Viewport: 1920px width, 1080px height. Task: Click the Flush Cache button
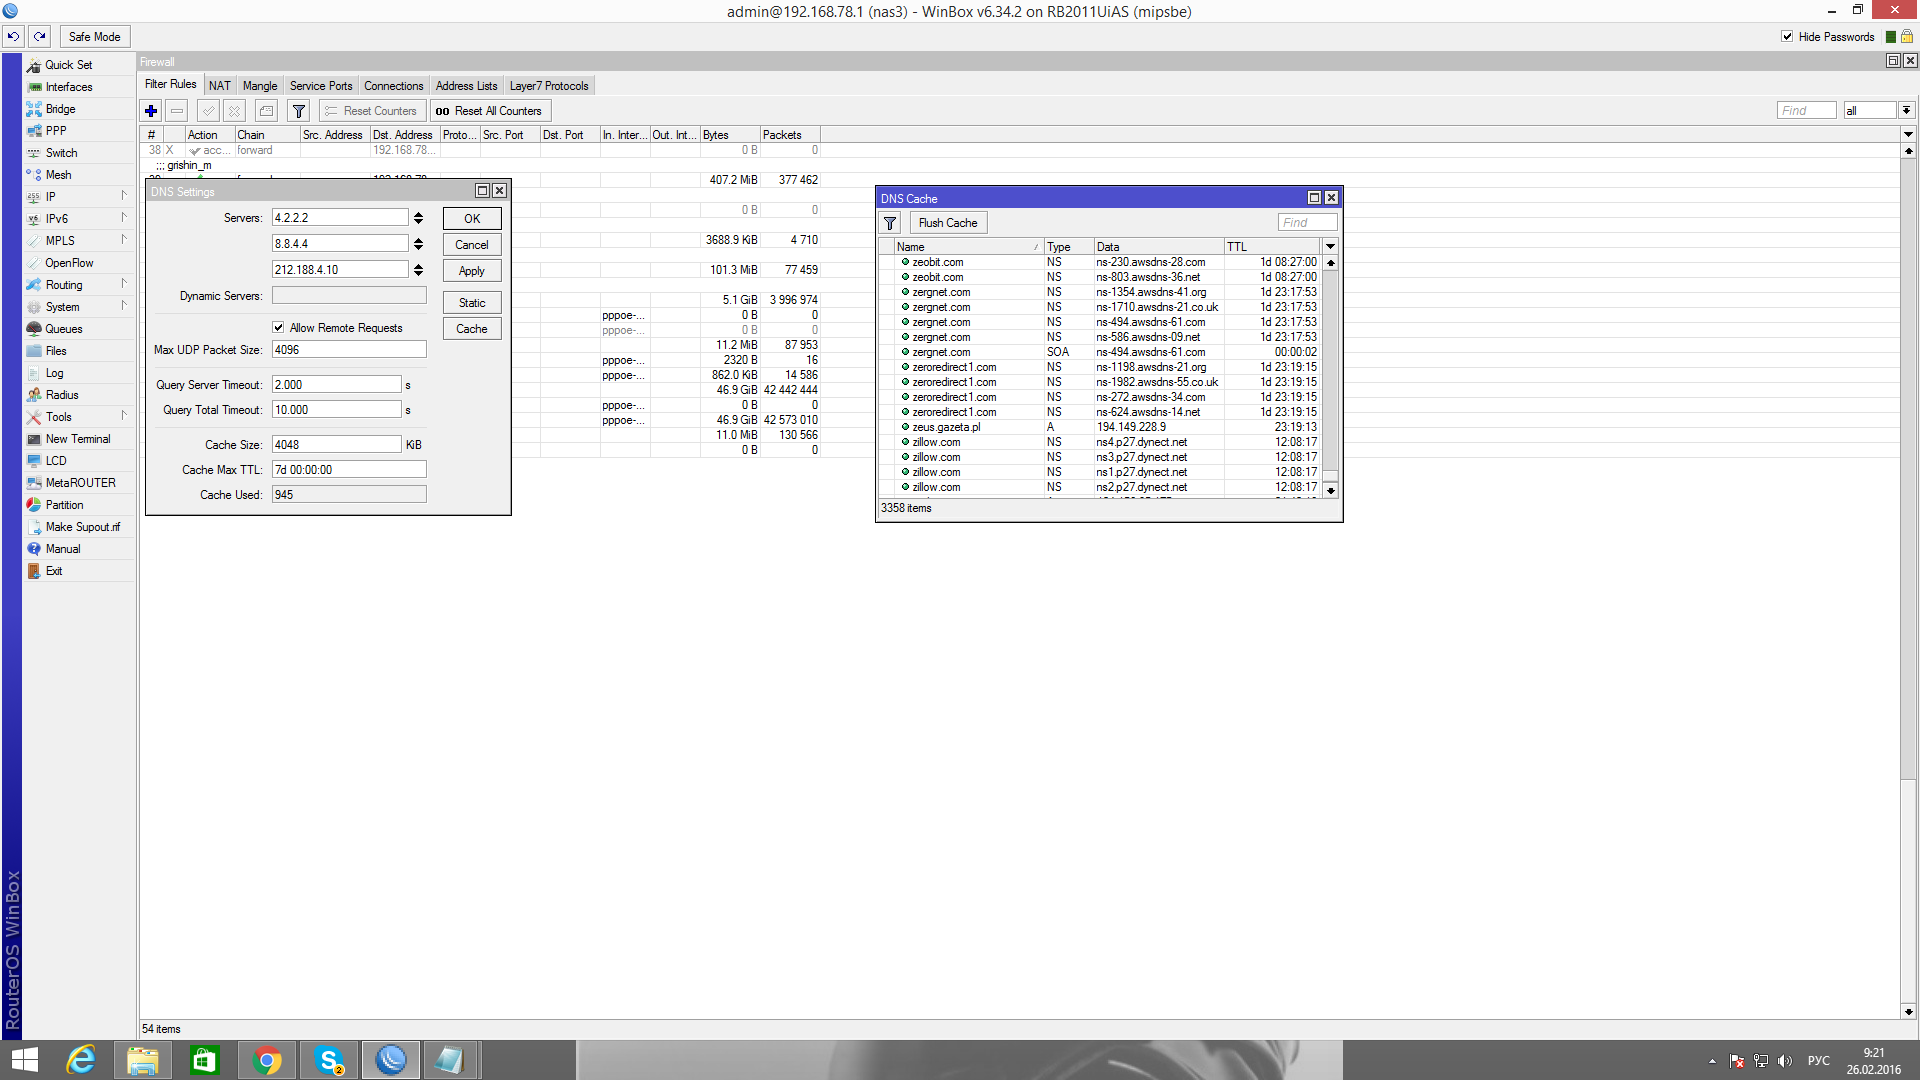(948, 223)
